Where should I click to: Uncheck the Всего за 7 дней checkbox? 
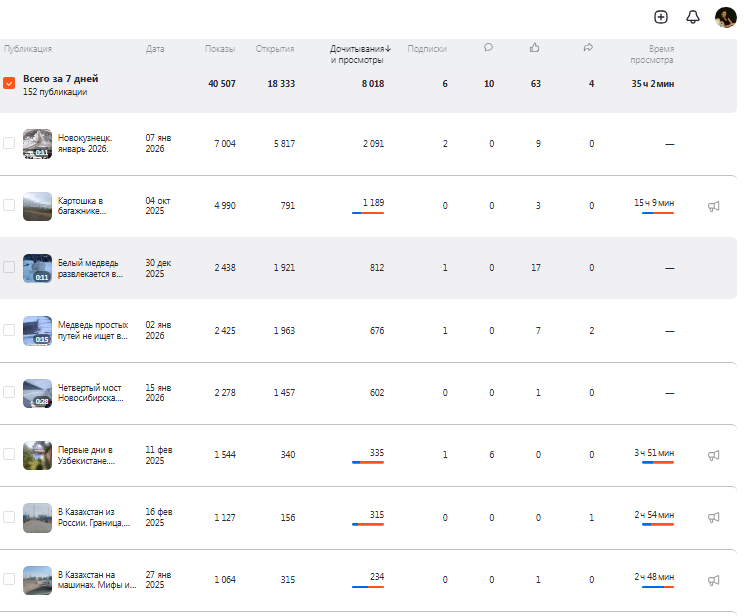click(x=9, y=84)
